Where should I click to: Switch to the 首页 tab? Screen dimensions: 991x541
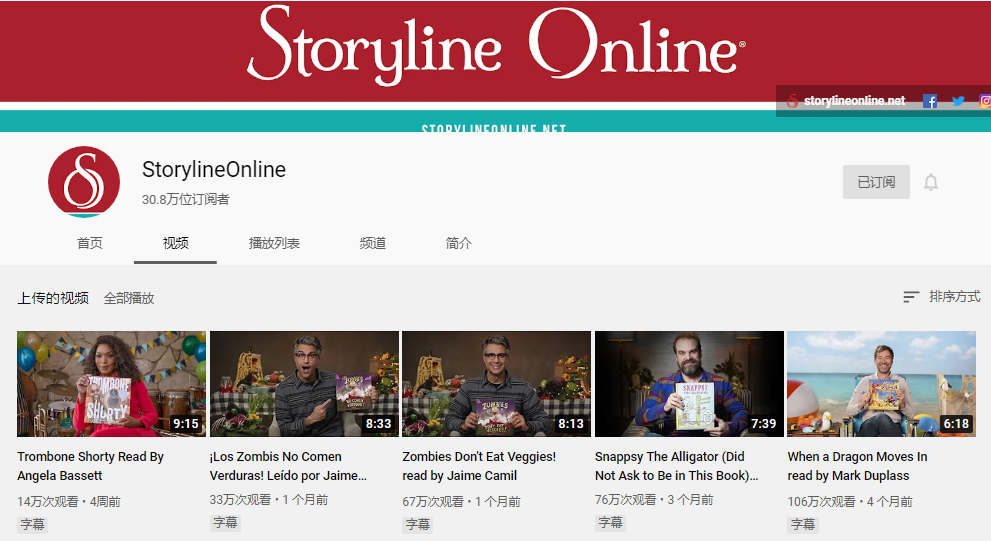[x=90, y=243]
